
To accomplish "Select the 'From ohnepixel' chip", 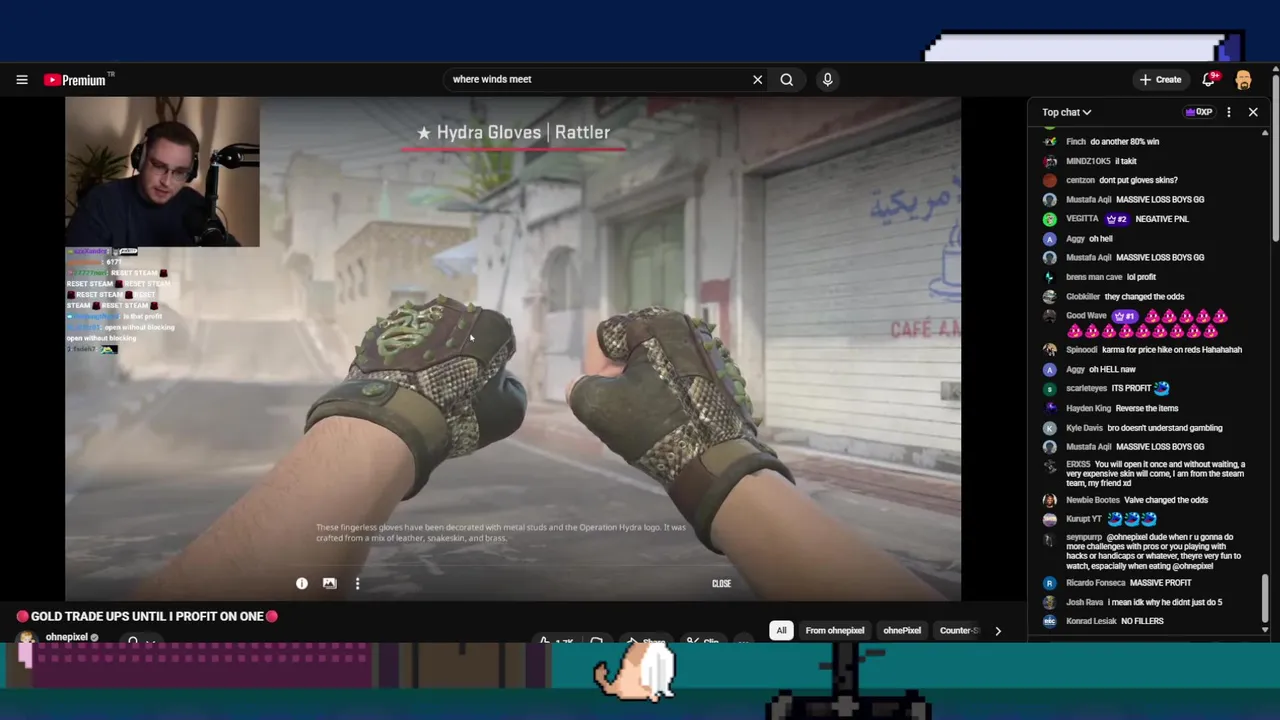I will coord(835,631).
